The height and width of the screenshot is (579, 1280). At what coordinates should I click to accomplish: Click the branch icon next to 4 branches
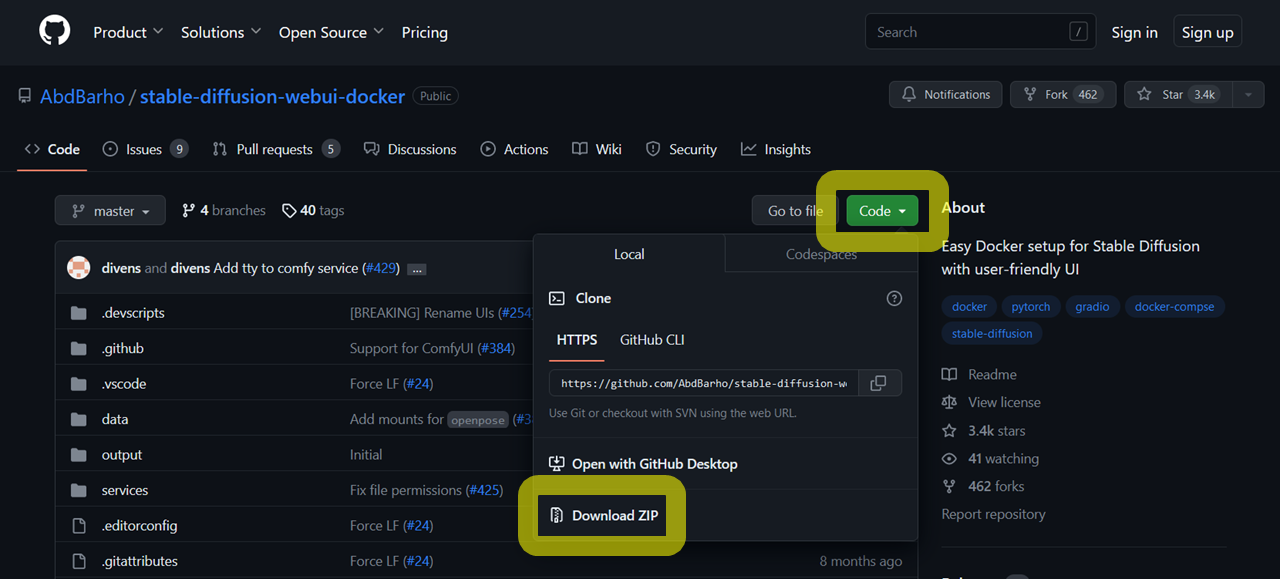(x=188, y=210)
